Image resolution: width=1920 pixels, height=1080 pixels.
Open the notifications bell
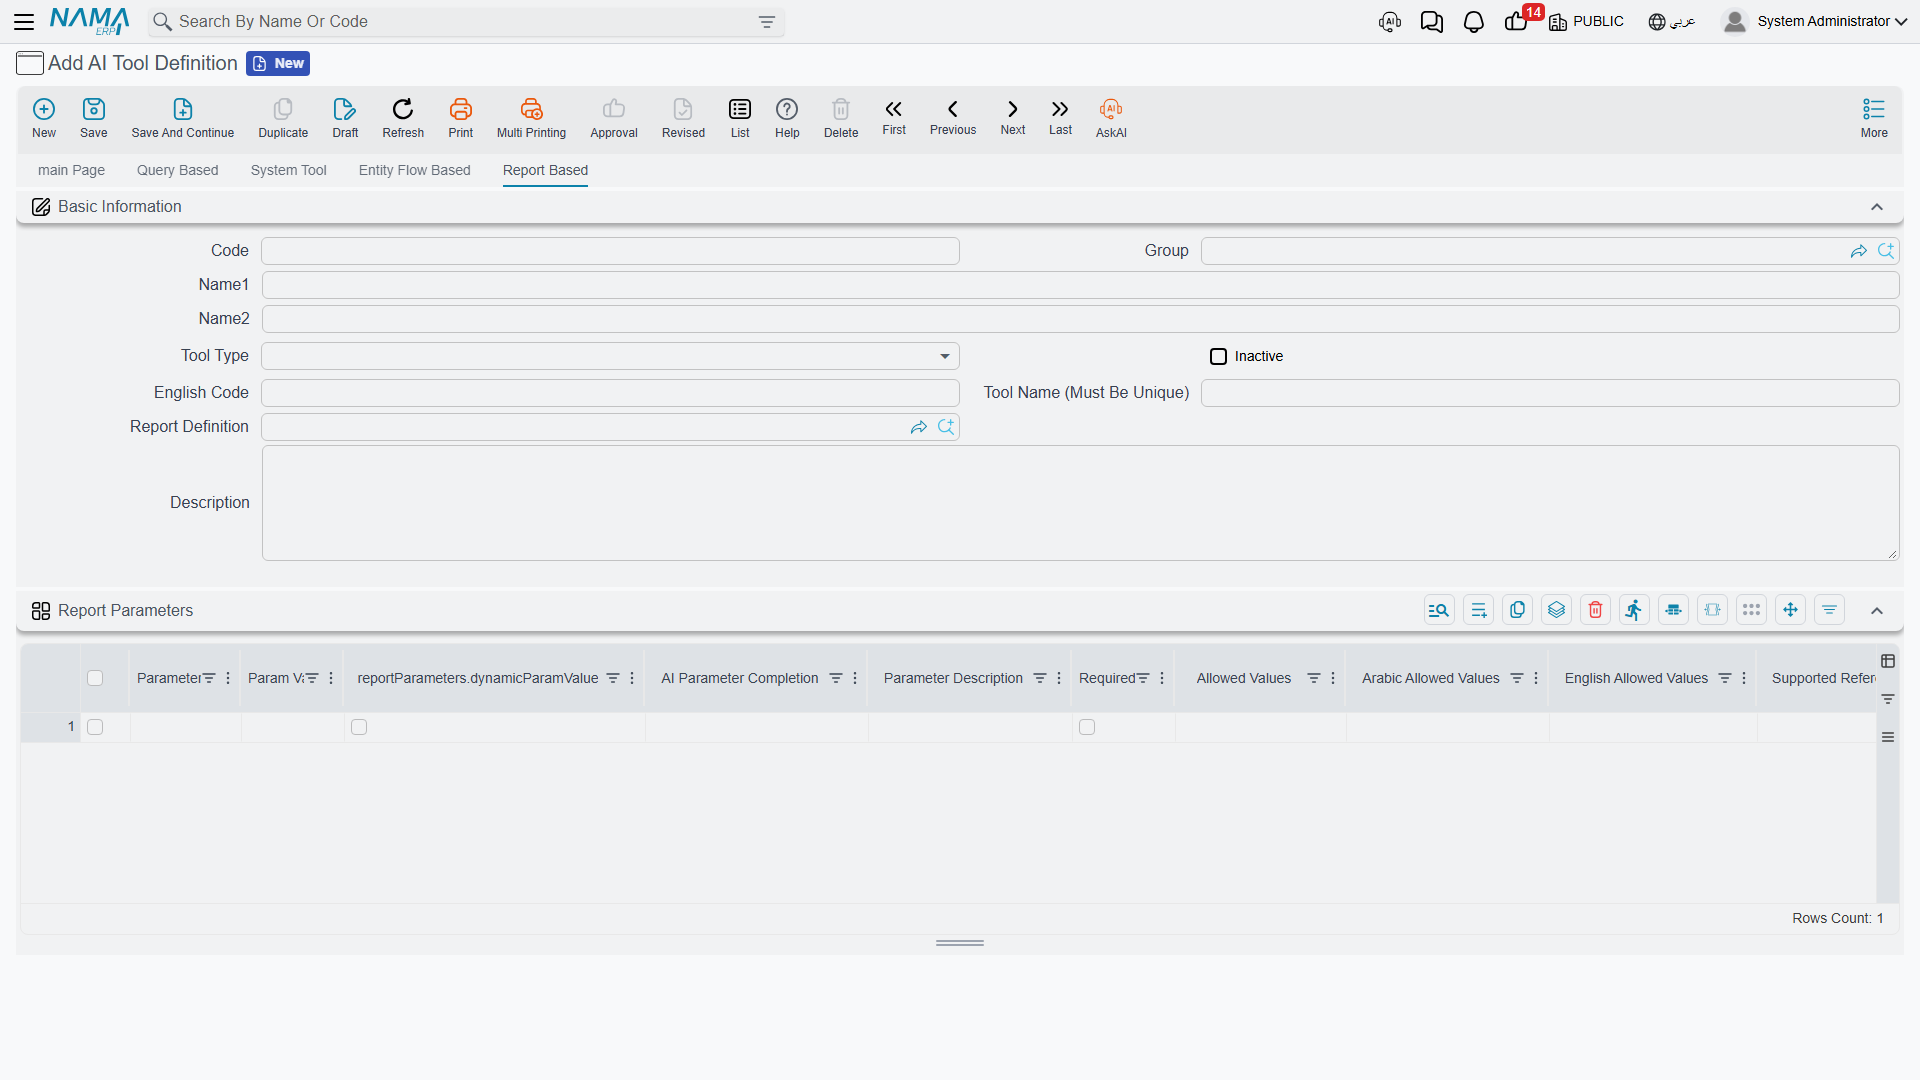point(1474,22)
